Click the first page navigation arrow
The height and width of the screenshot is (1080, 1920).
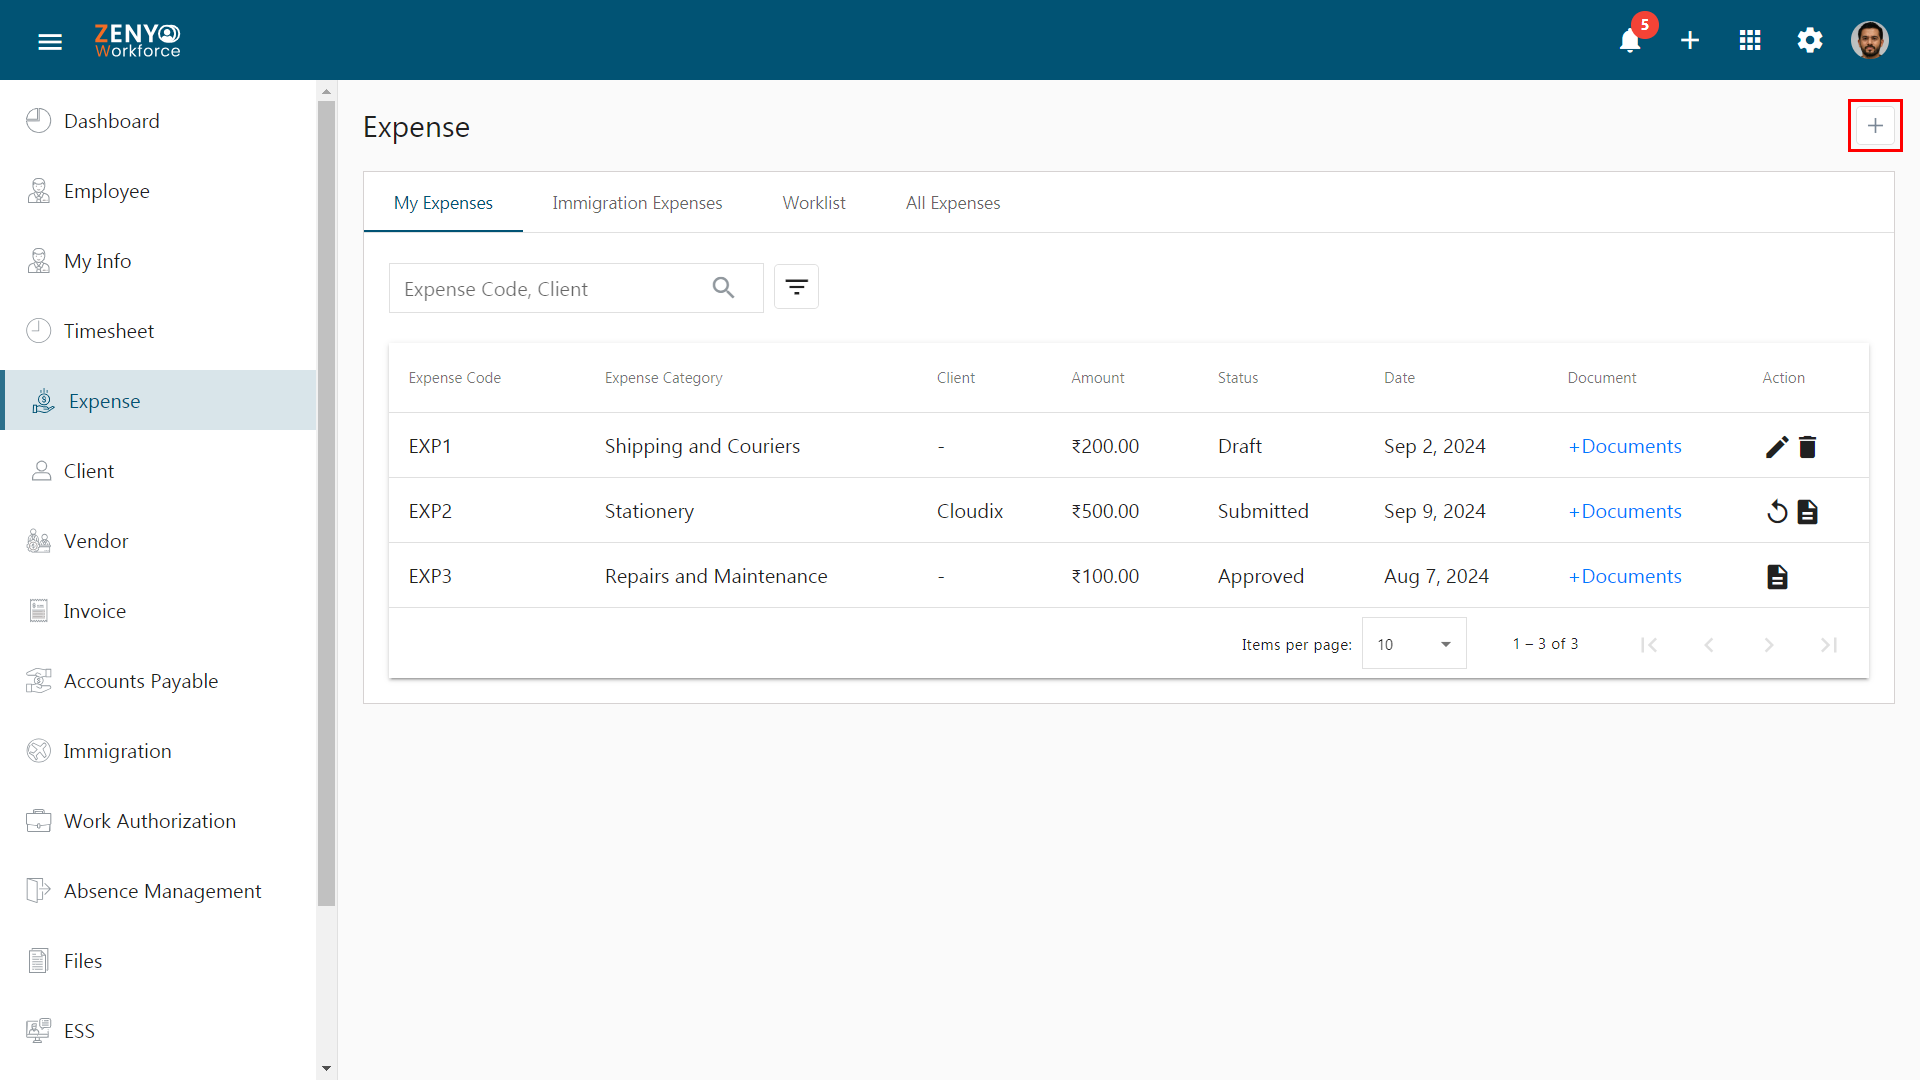coord(1648,645)
